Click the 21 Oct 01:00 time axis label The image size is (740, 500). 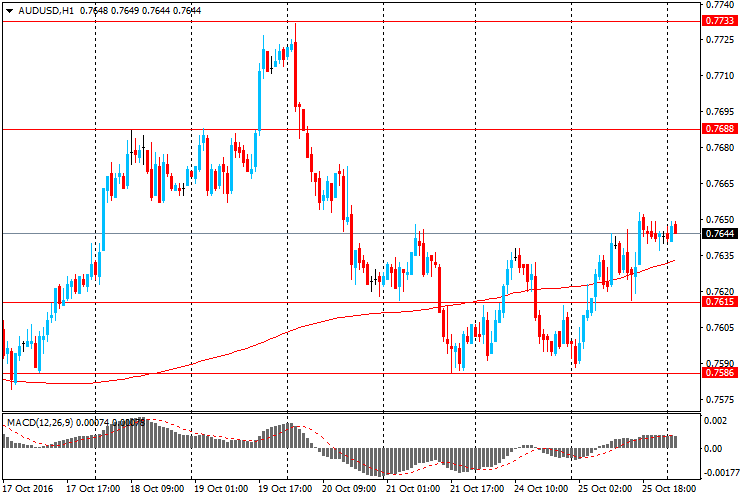click(413, 488)
